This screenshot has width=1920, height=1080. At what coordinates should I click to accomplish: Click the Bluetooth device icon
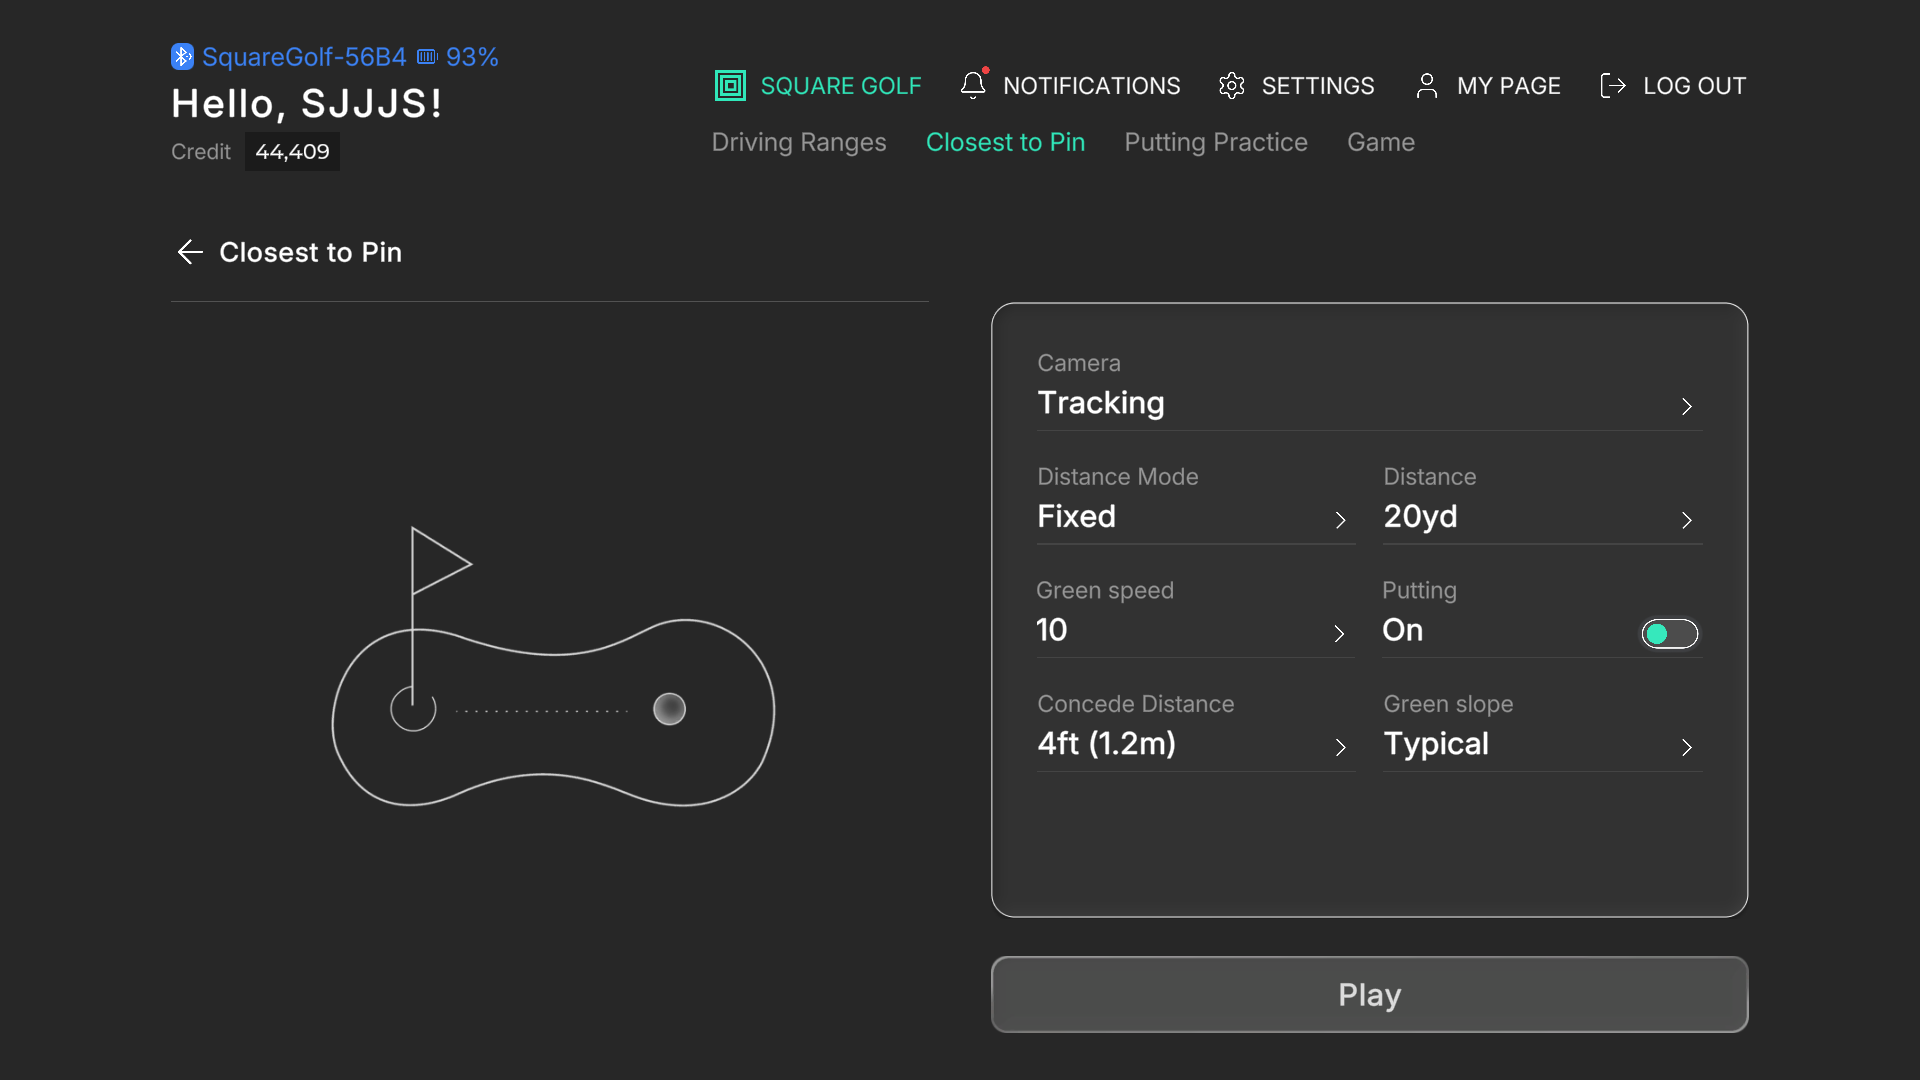tap(182, 57)
